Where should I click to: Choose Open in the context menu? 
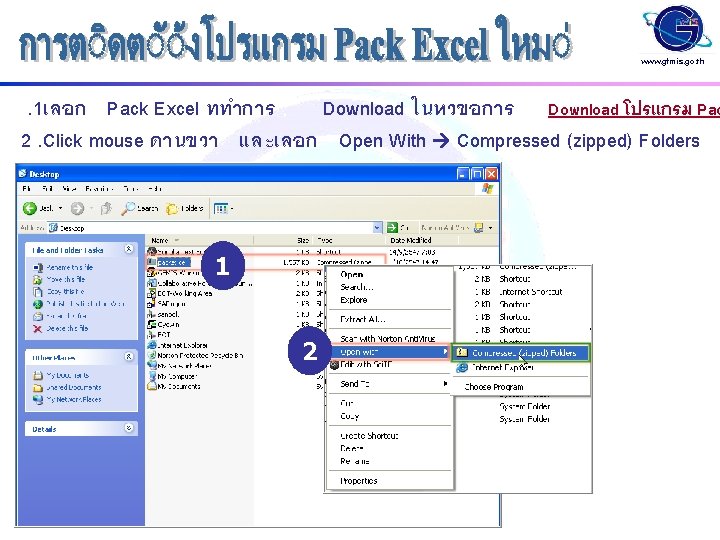pyautogui.click(x=390, y=274)
